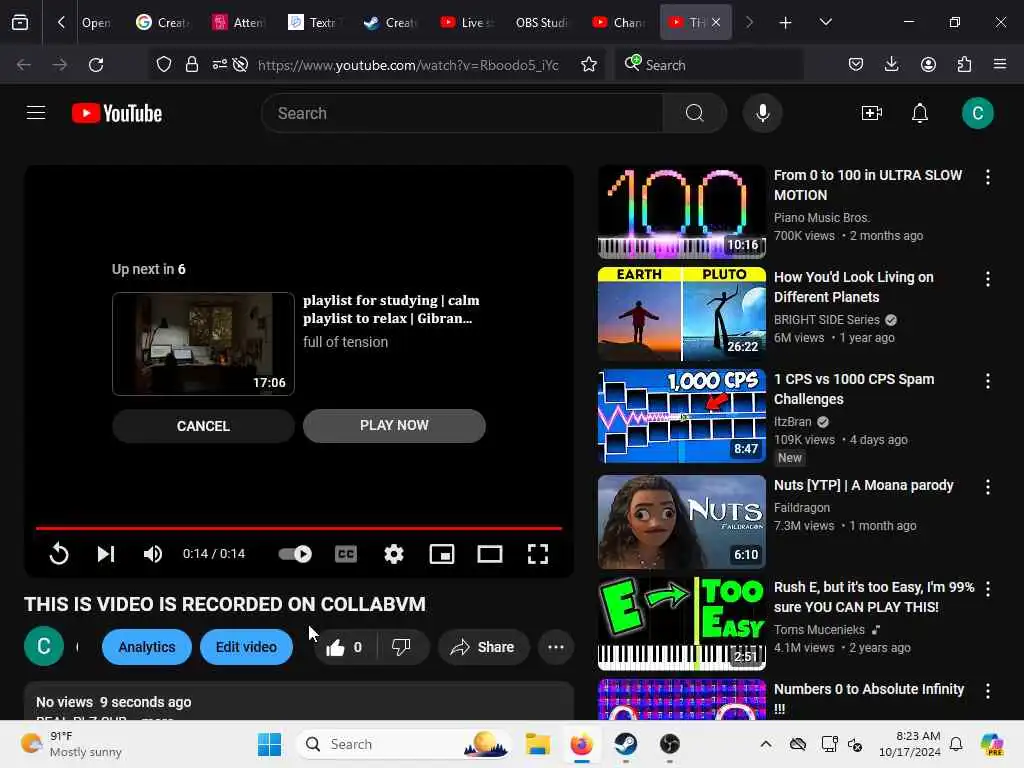Open the tracking protection shield icon

click(x=164, y=64)
